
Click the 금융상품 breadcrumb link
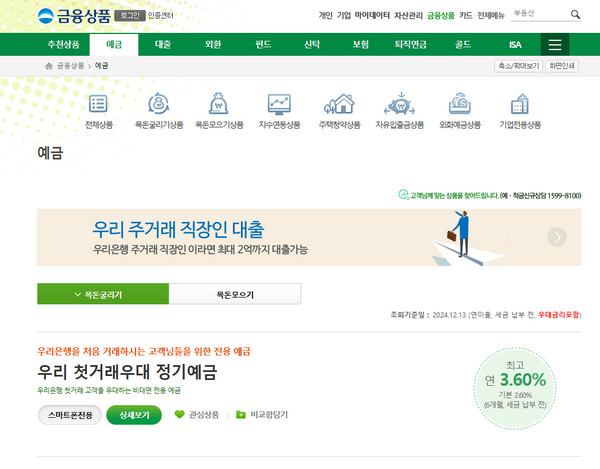[70, 66]
